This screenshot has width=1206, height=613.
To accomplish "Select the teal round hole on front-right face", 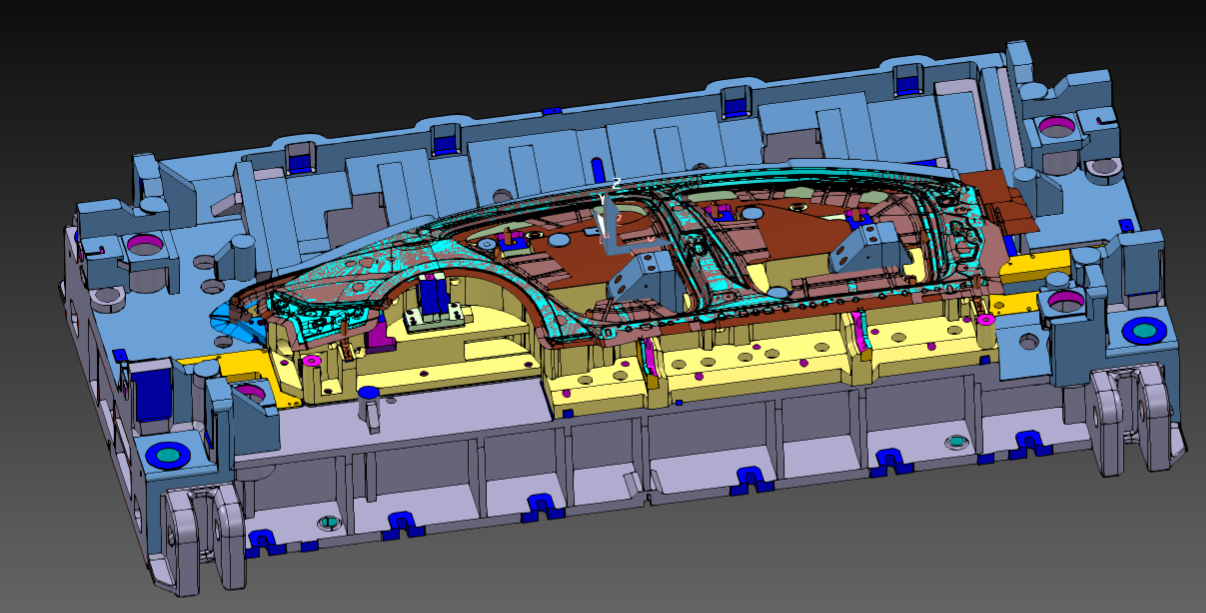I will pyautogui.click(x=956, y=441).
